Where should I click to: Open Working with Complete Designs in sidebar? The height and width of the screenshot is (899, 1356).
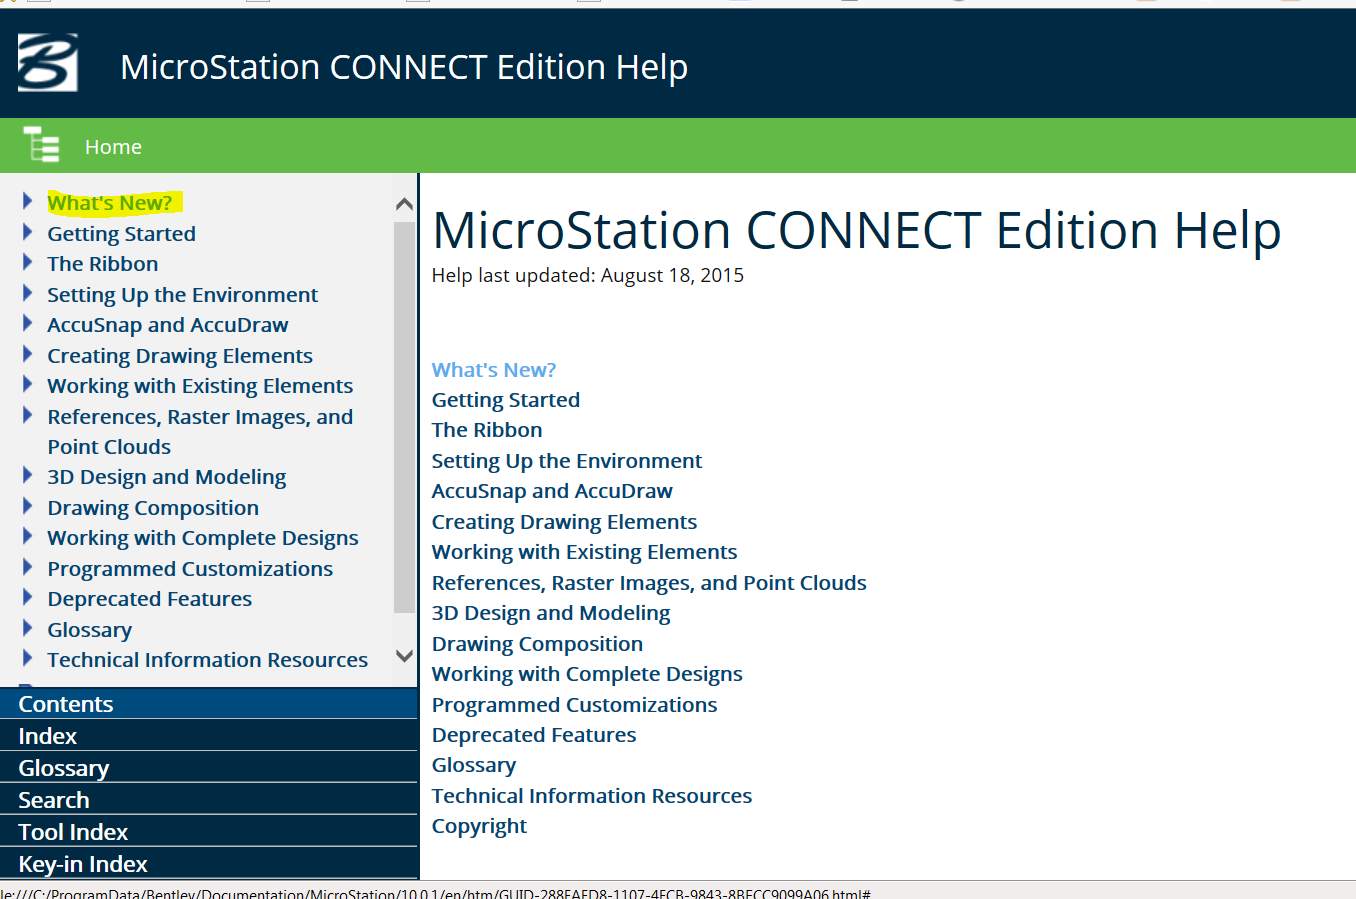click(203, 538)
